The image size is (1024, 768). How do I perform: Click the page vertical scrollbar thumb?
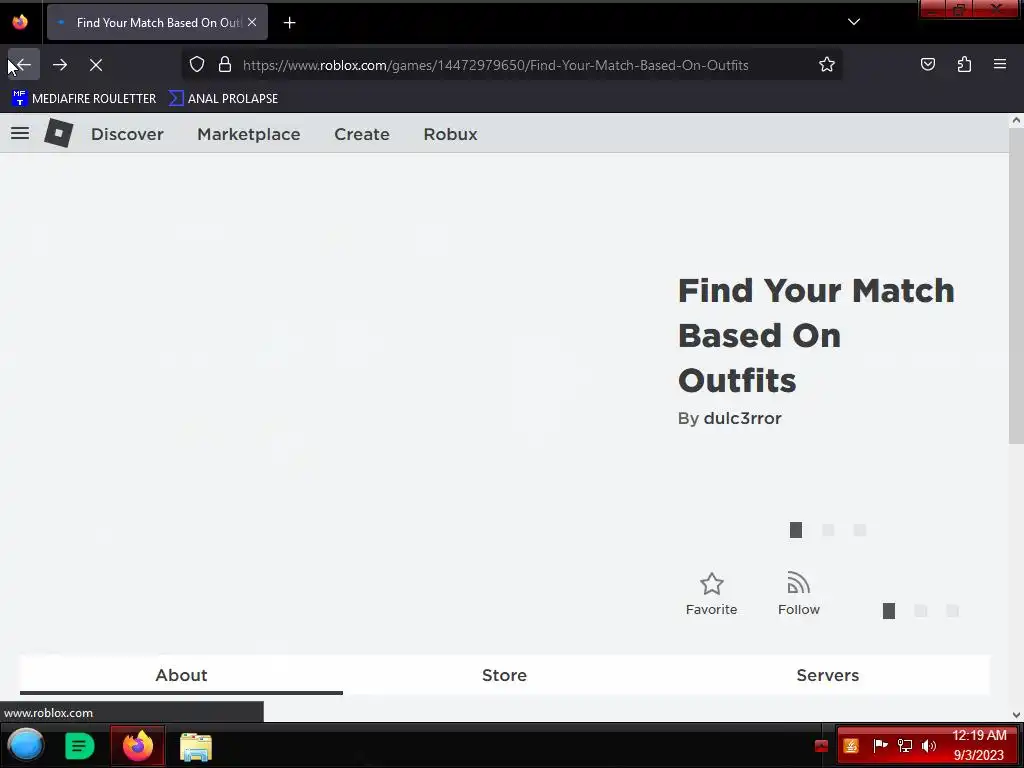point(1016,287)
